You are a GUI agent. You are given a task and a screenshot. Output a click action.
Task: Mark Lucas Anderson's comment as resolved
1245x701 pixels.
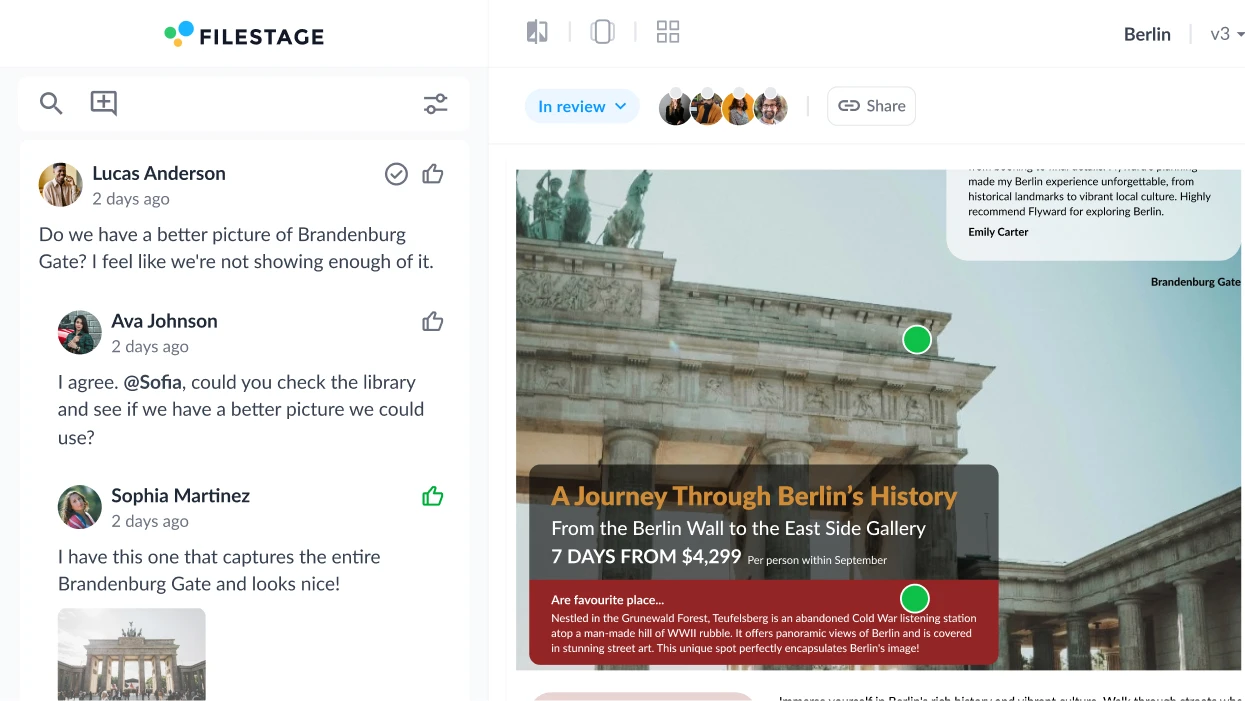[x=396, y=174]
